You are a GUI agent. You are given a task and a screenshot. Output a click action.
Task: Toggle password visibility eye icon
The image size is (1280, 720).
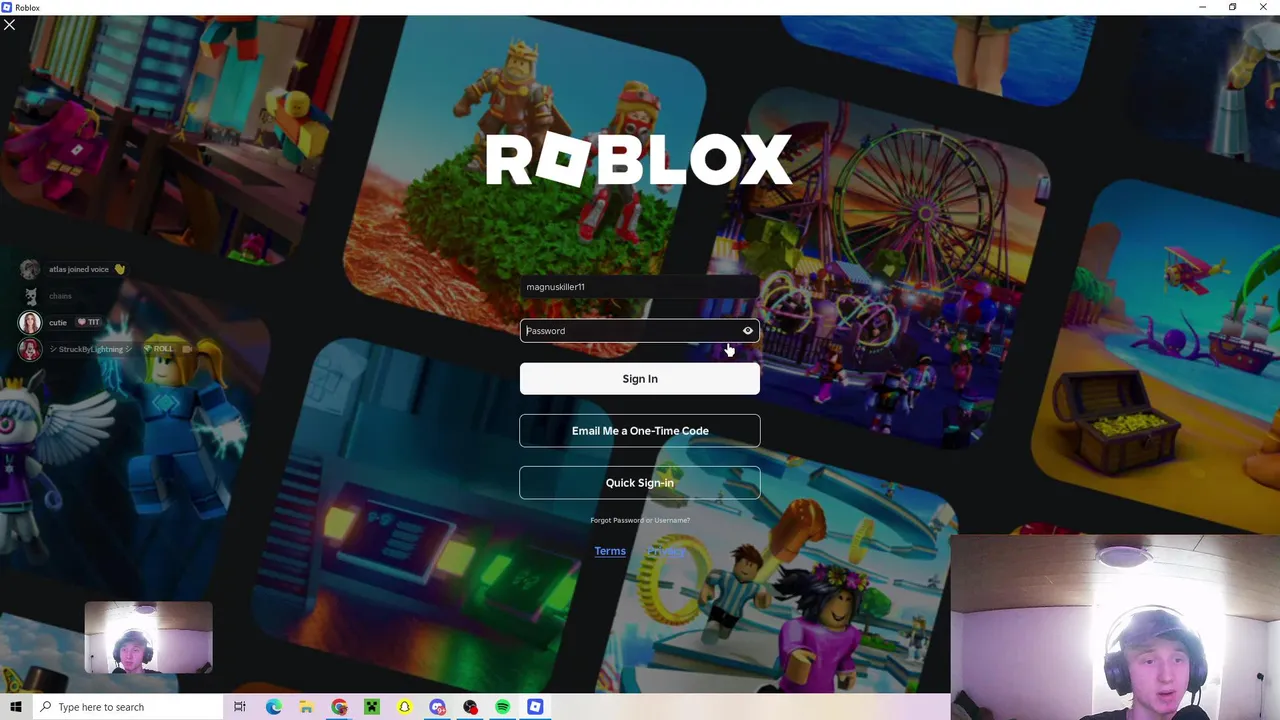(747, 331)
